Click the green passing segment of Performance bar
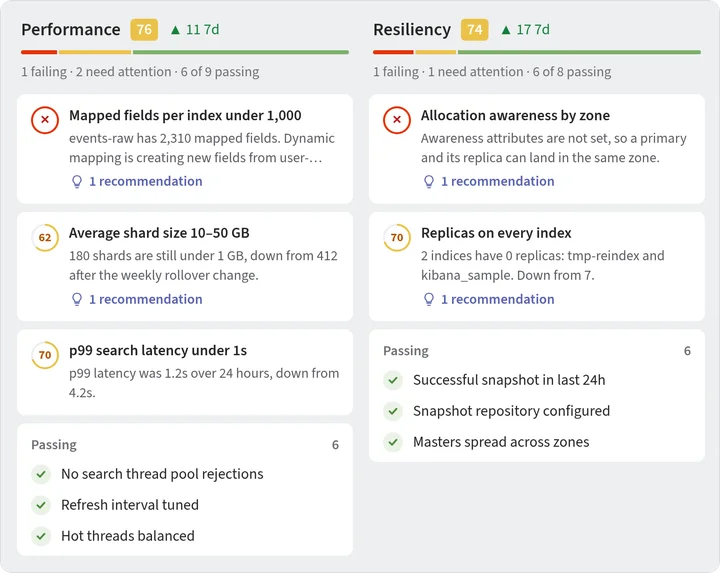This screenshot has height=573, width=720. tap(241, 52)
